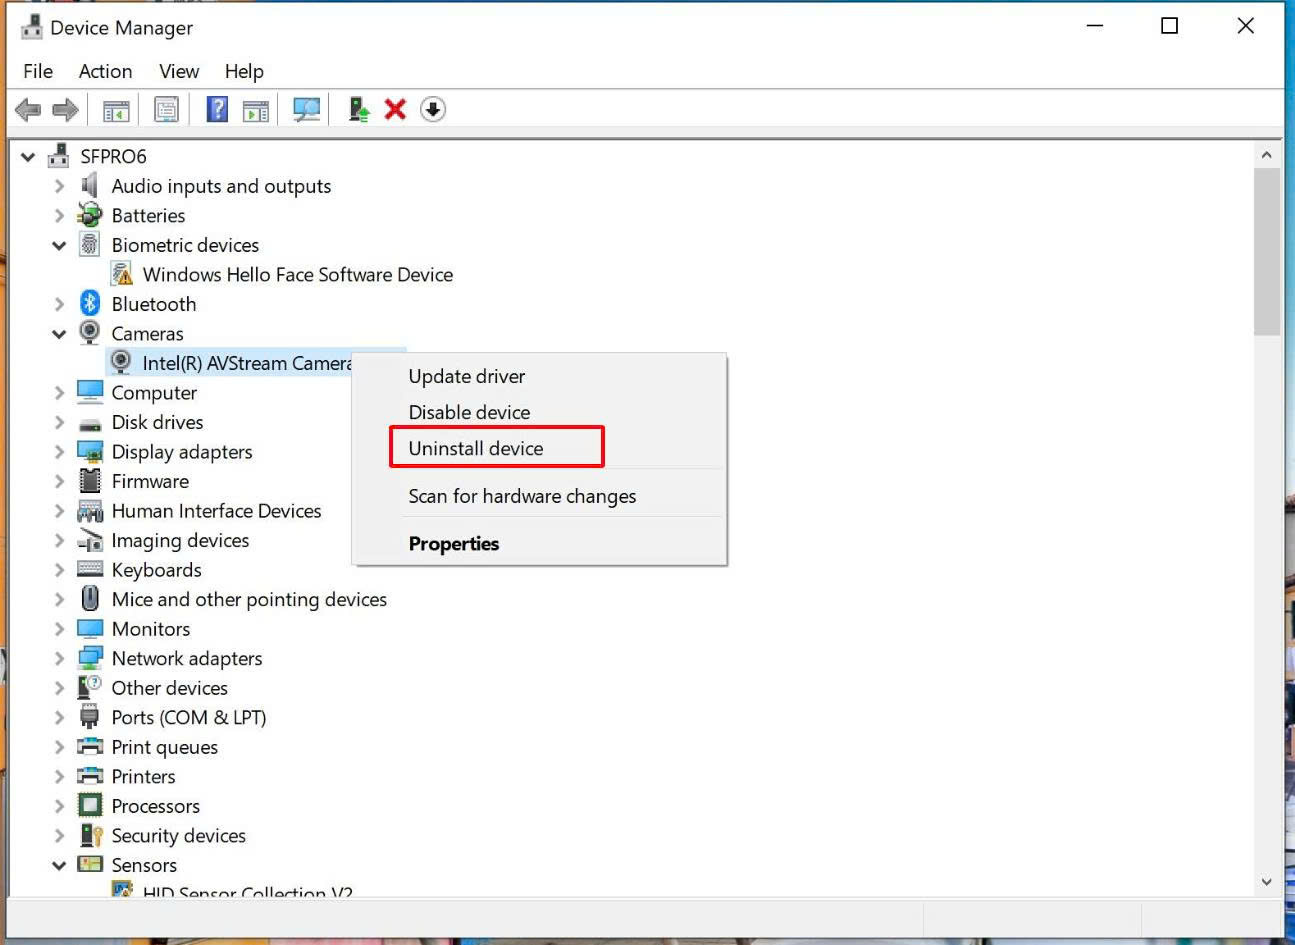The image size is (1295, 945).
Task: Click the Device Manager title bar icon
Action: pyautogui.click(x=31, y=27)
